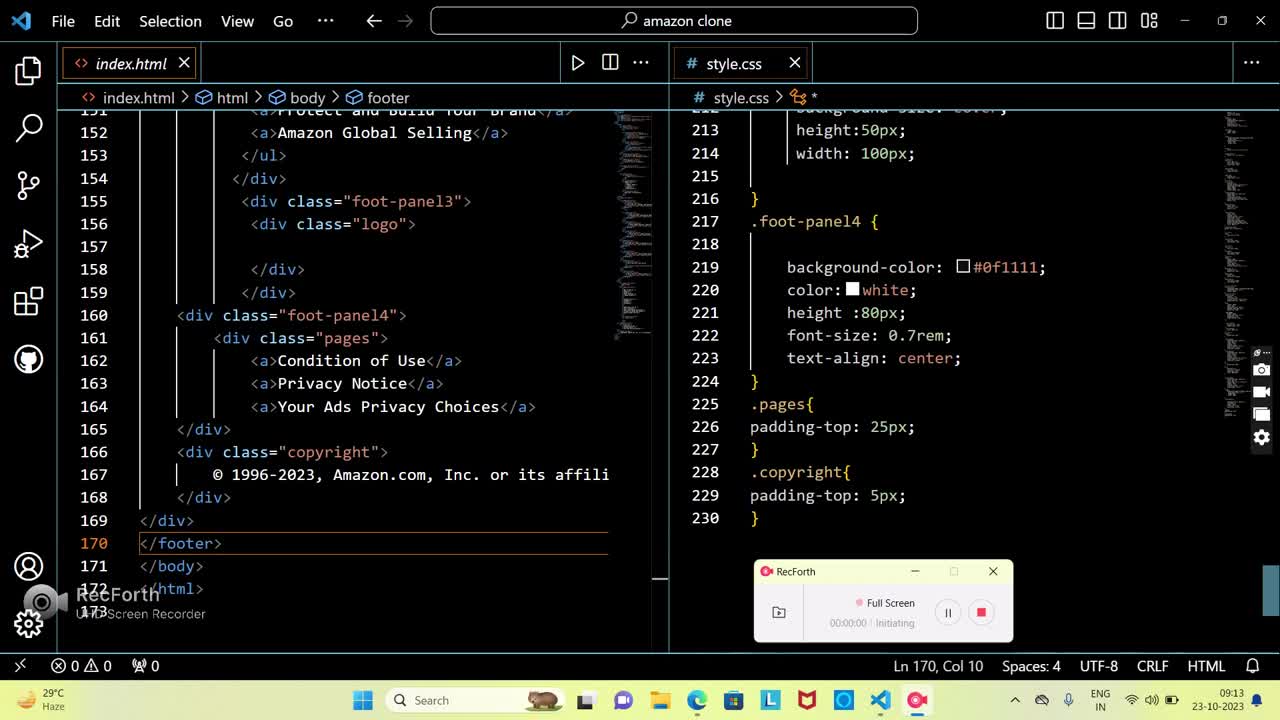Open Run and Debug view
Screen dimensions: 1280x720
pos(28,243)
